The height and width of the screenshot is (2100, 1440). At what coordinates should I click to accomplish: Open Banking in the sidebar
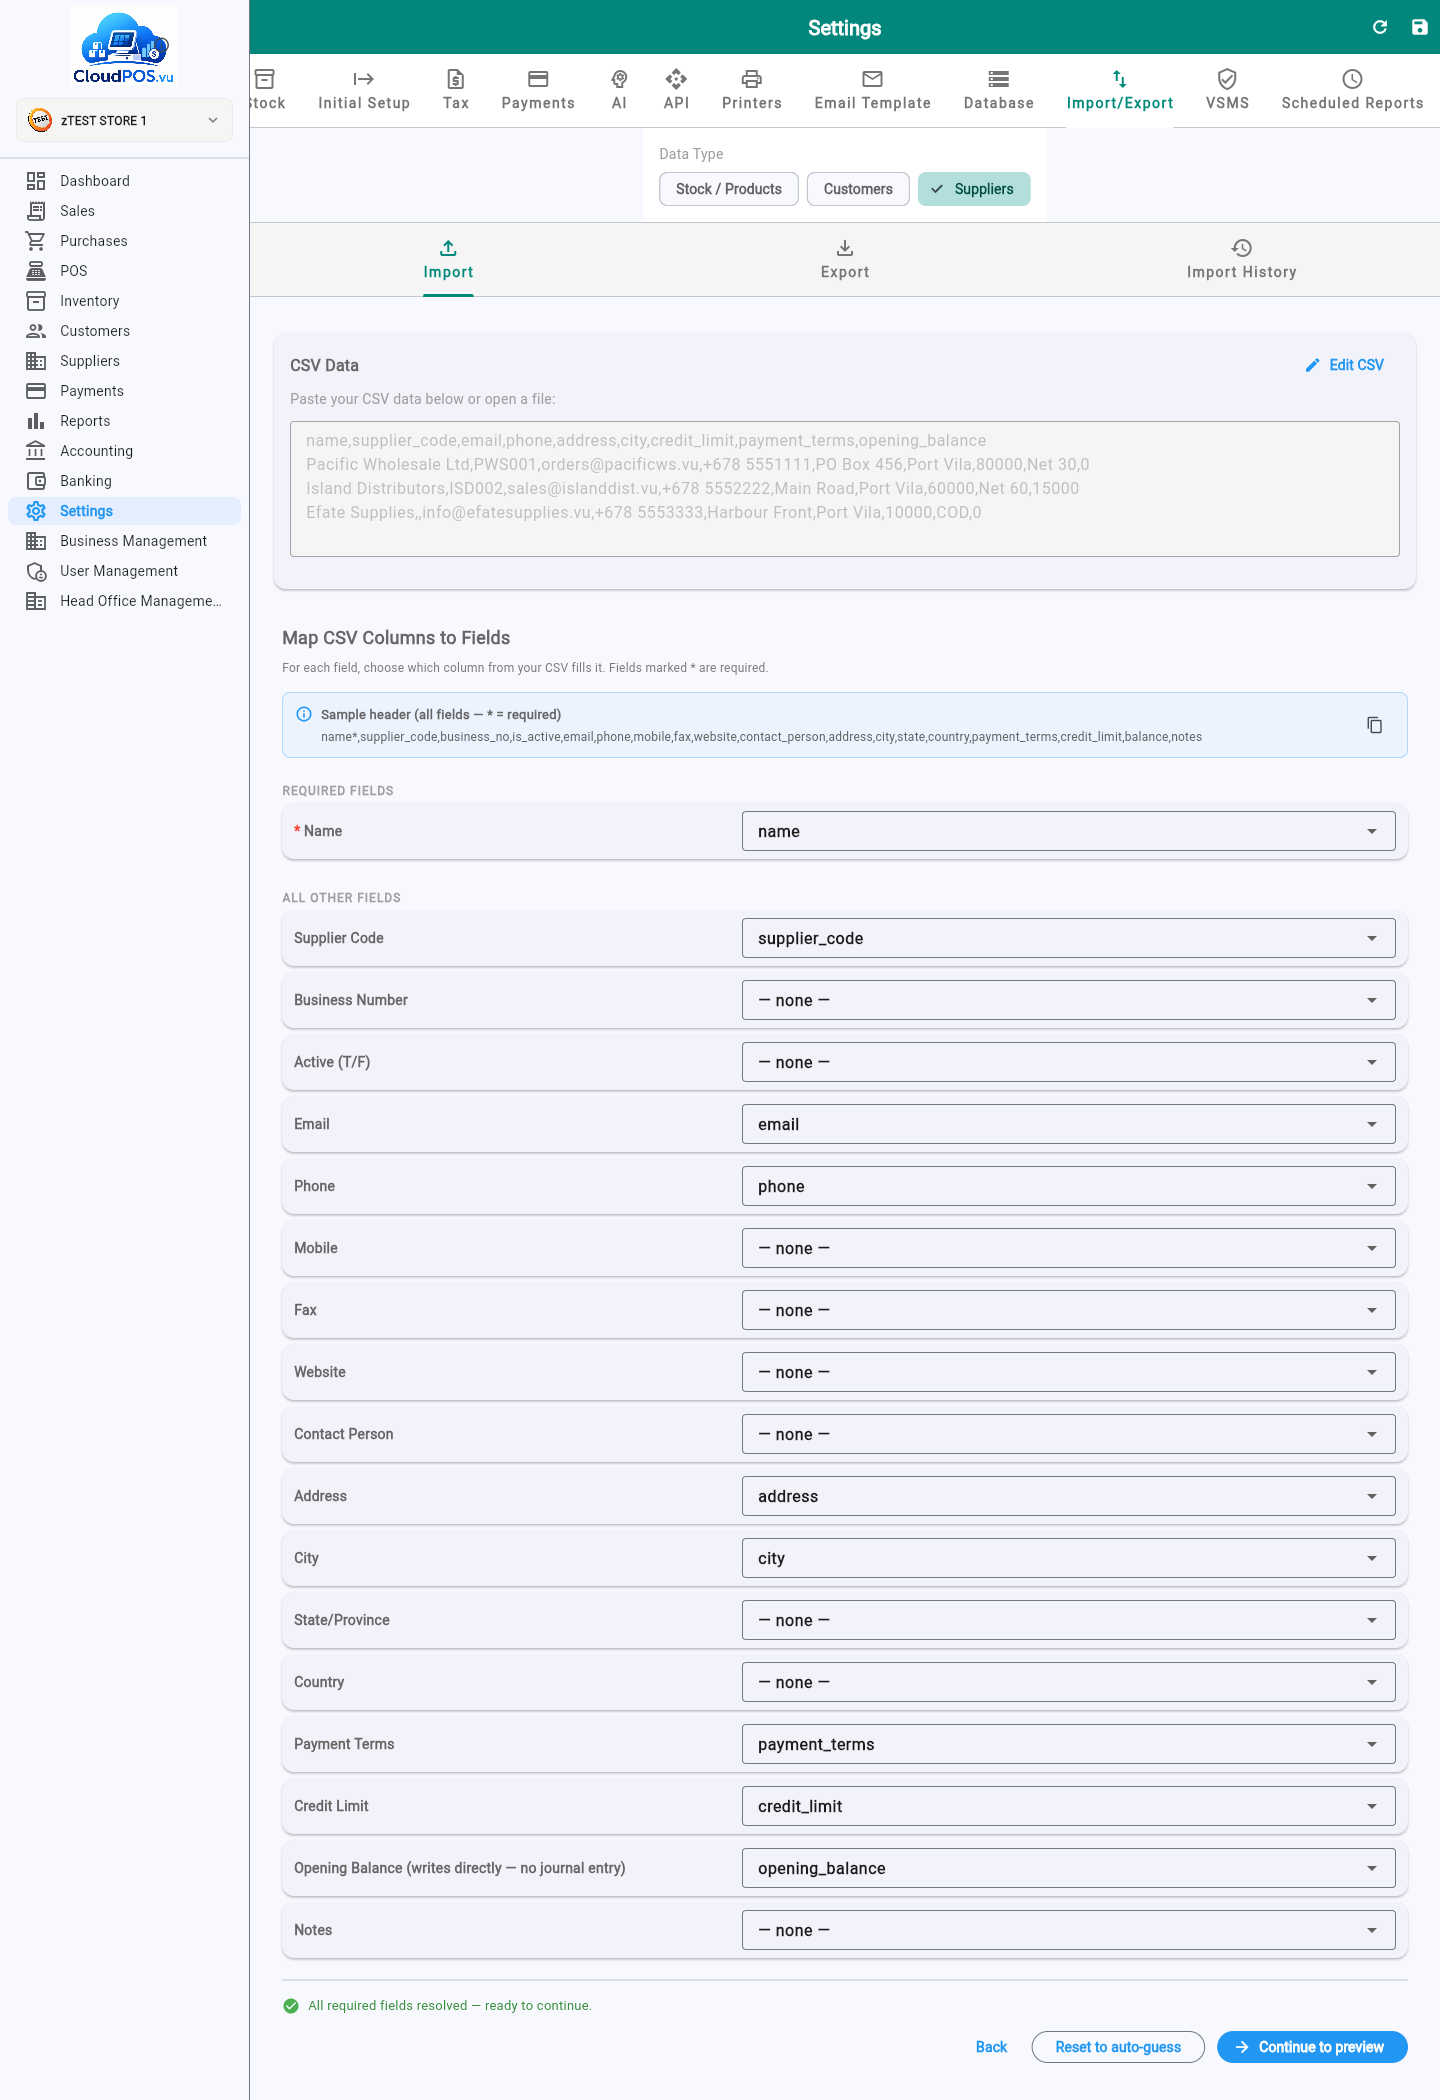[124, 481]
